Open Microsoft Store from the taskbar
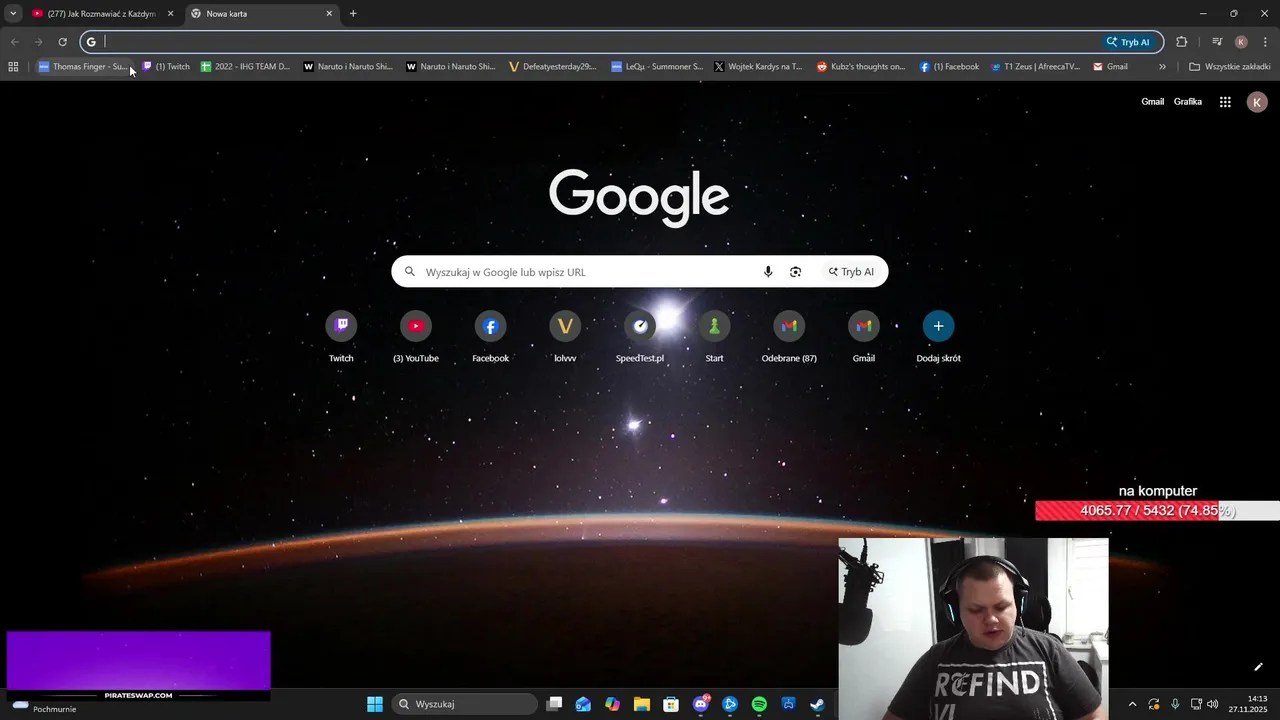This screenshot has width=1280, height=720. pyautogui.click(x=671, y=704)
